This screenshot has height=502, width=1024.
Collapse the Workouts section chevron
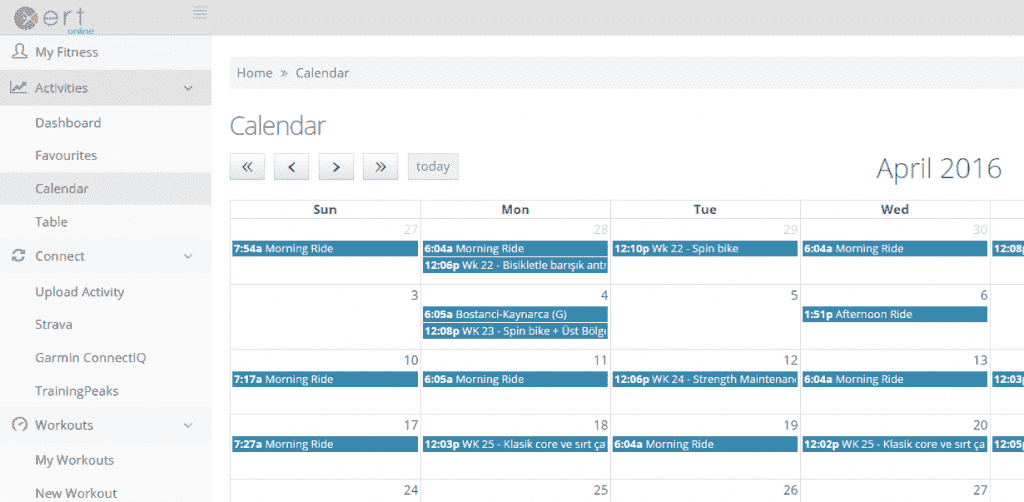[x=189, y=425]
